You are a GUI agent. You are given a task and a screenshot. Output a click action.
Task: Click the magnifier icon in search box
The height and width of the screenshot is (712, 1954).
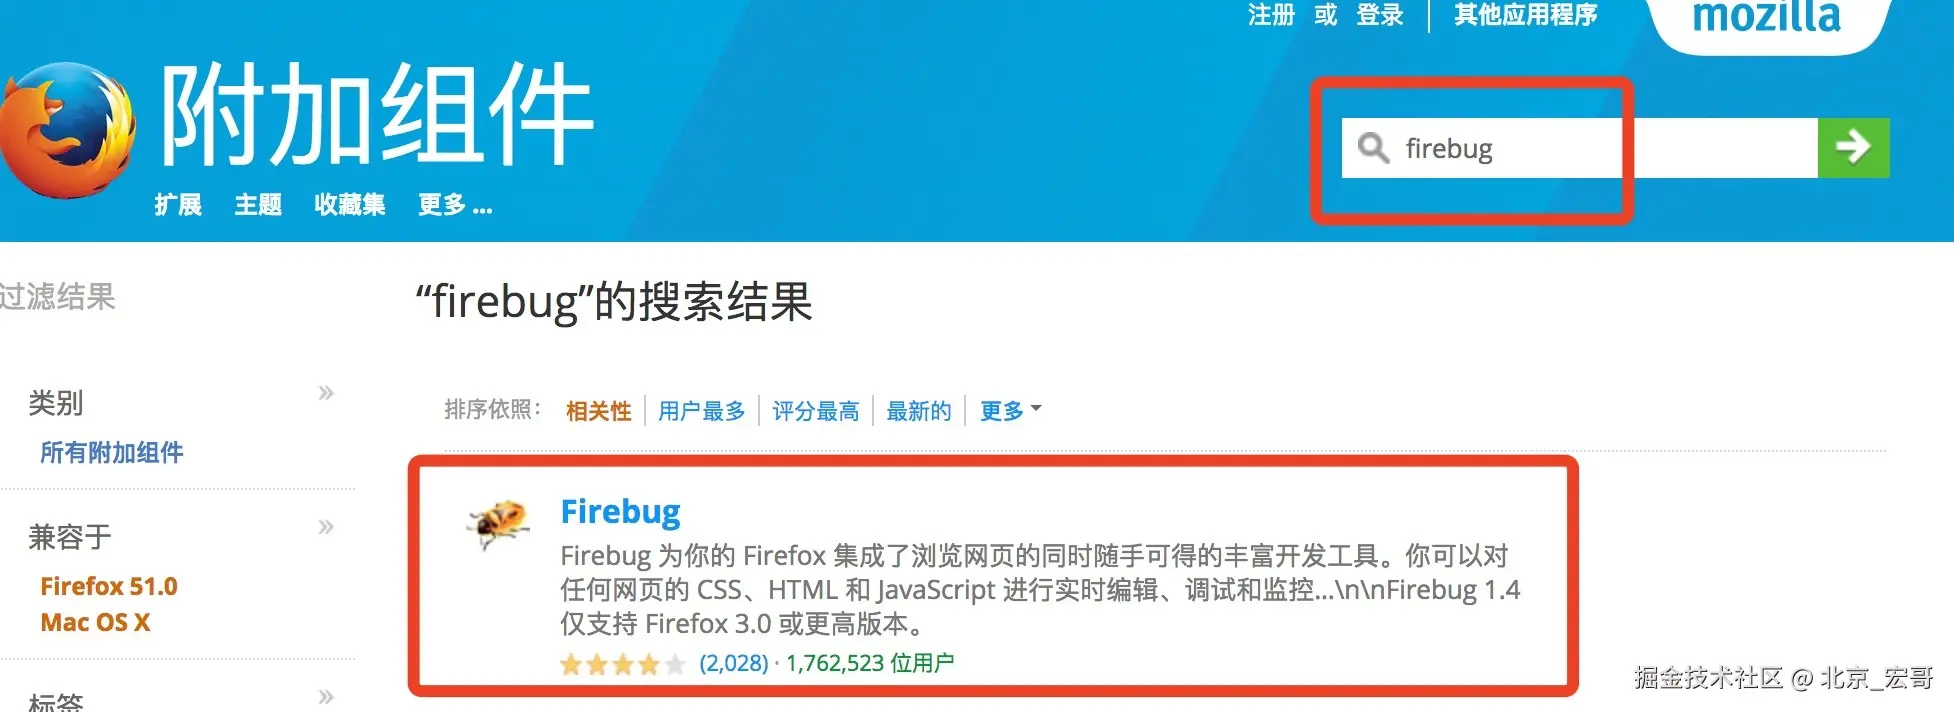click(1373, 148)
